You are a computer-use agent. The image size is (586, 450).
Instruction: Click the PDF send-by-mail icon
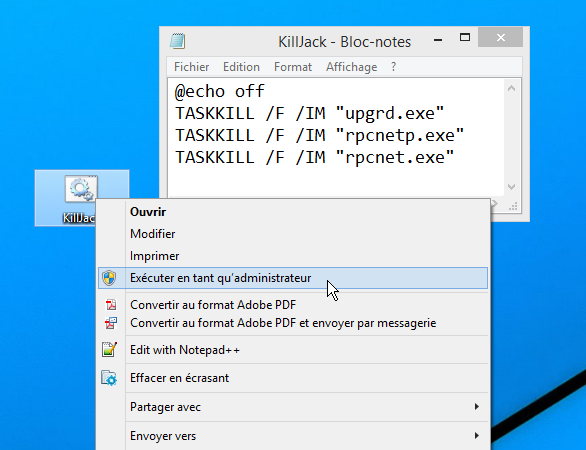click(111, 323)
